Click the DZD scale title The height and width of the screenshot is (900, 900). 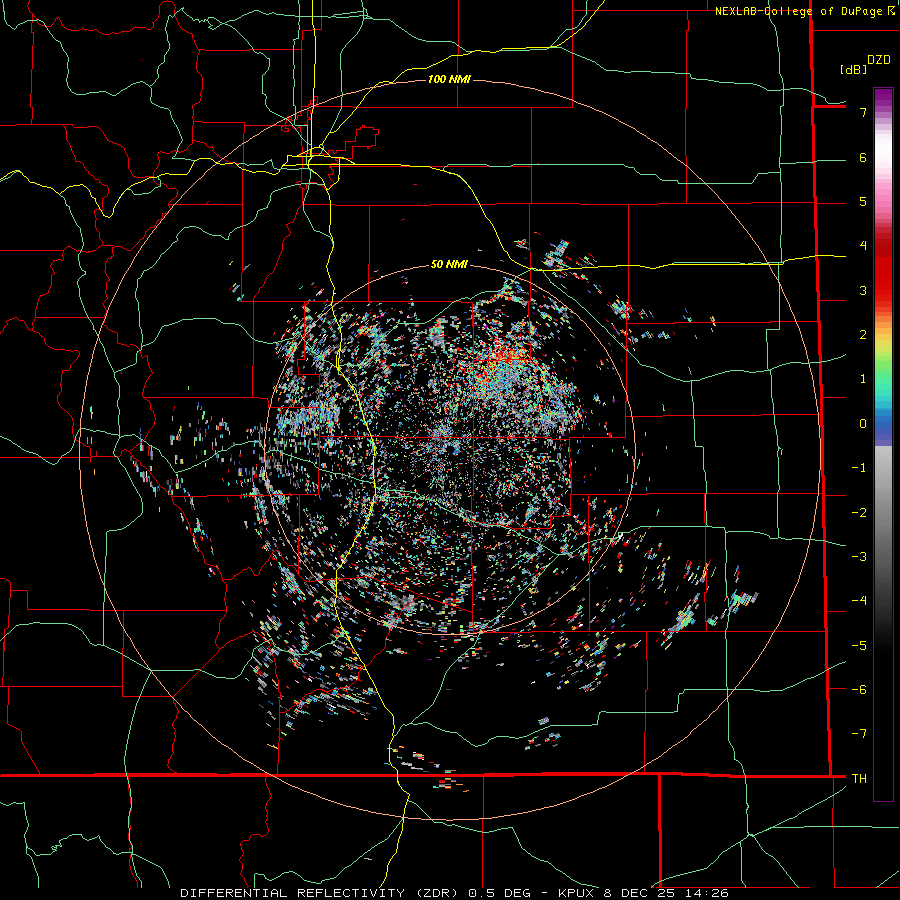tap(879, 60)
